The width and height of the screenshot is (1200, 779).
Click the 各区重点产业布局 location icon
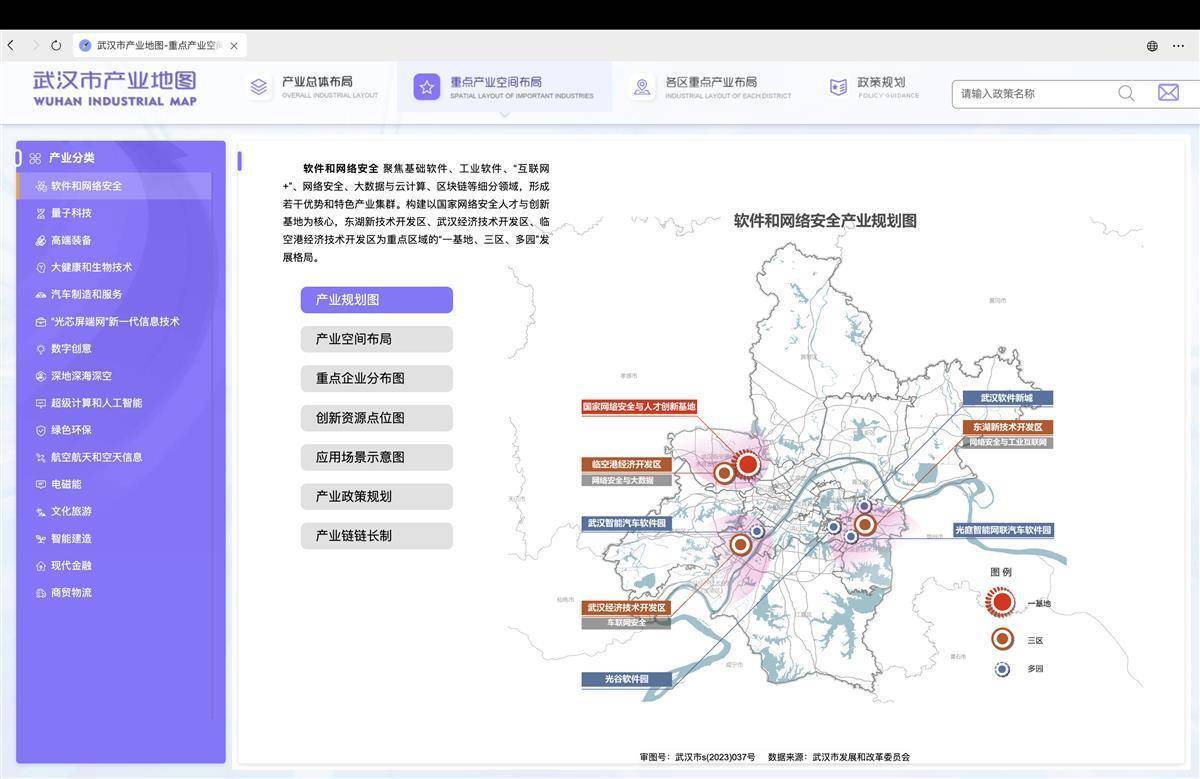[x=642, y=87]
